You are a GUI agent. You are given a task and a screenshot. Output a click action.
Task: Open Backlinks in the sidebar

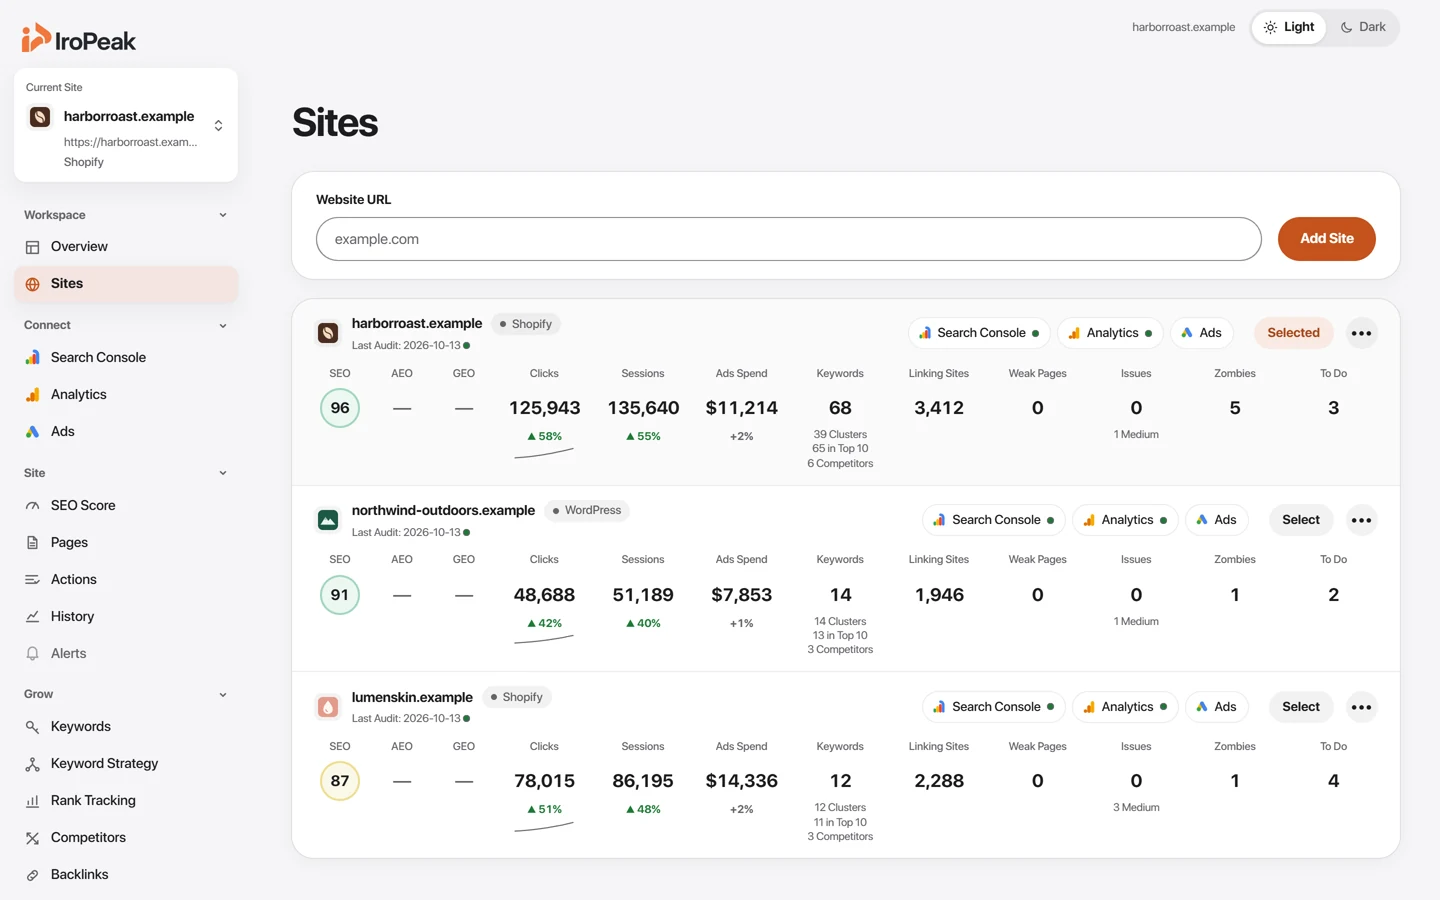tap(126, 874)
